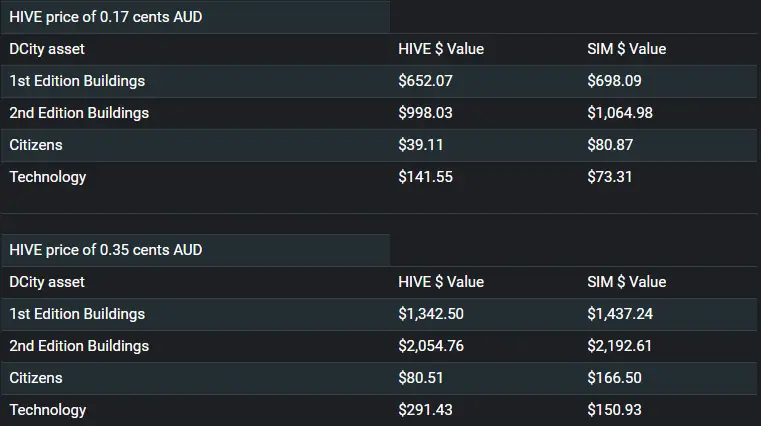Select the 'HIVE price of 0.17 cents AUD' heading
The image size is (761, 426).
click(x=106, y=17)
